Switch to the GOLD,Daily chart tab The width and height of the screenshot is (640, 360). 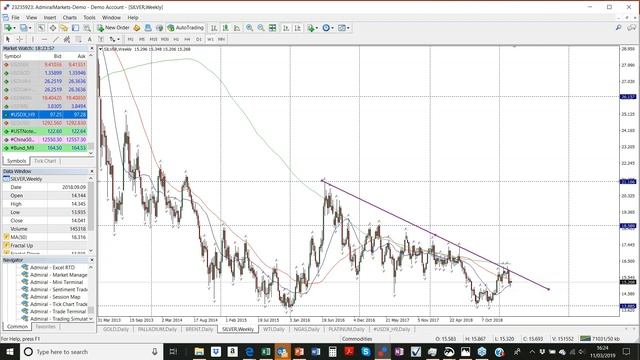[x=116, y=329]
